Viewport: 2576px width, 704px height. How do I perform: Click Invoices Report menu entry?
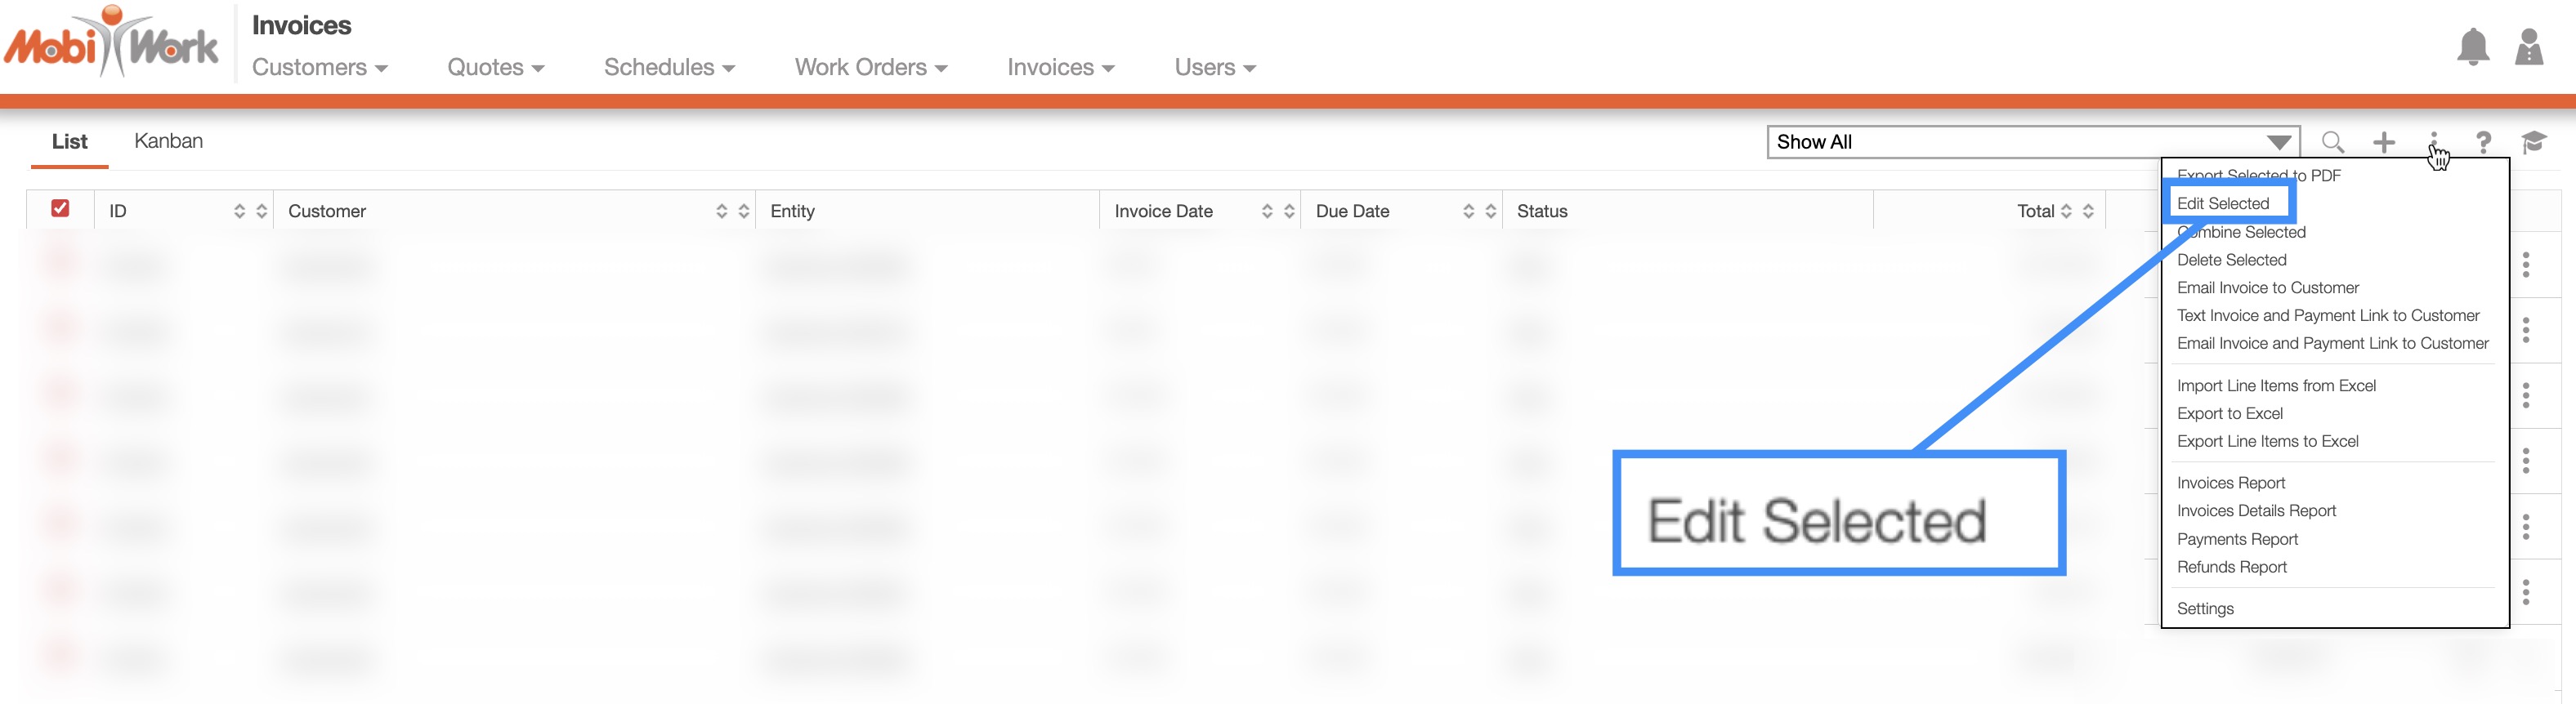[2230, 483]
